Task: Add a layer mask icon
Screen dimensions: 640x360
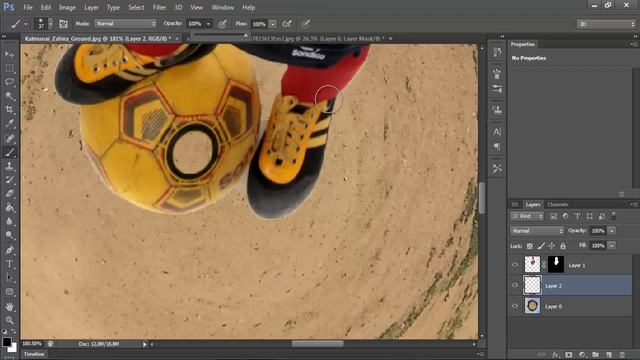Action: (569, 355)
